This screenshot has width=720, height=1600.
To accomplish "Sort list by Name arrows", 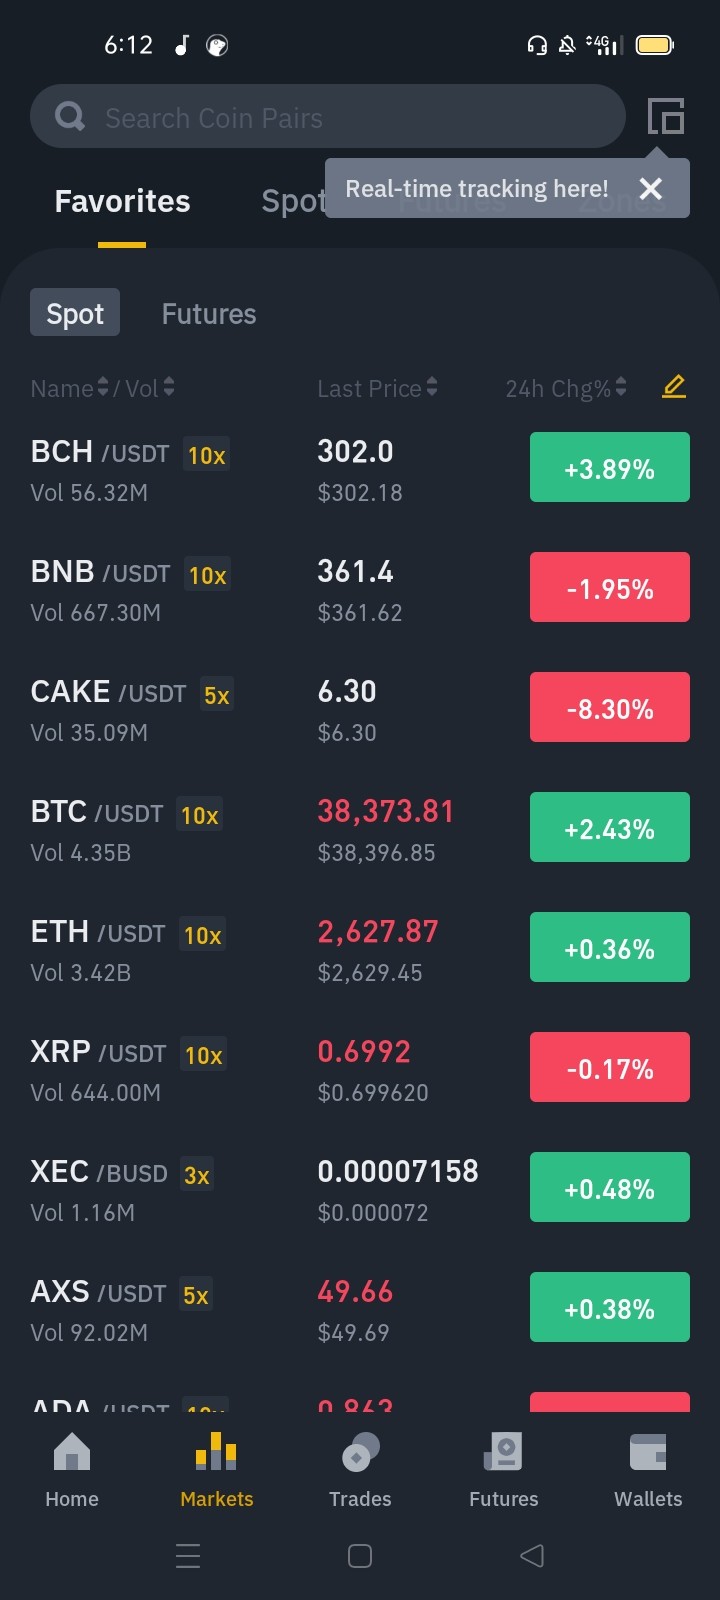I will (102, 387).
